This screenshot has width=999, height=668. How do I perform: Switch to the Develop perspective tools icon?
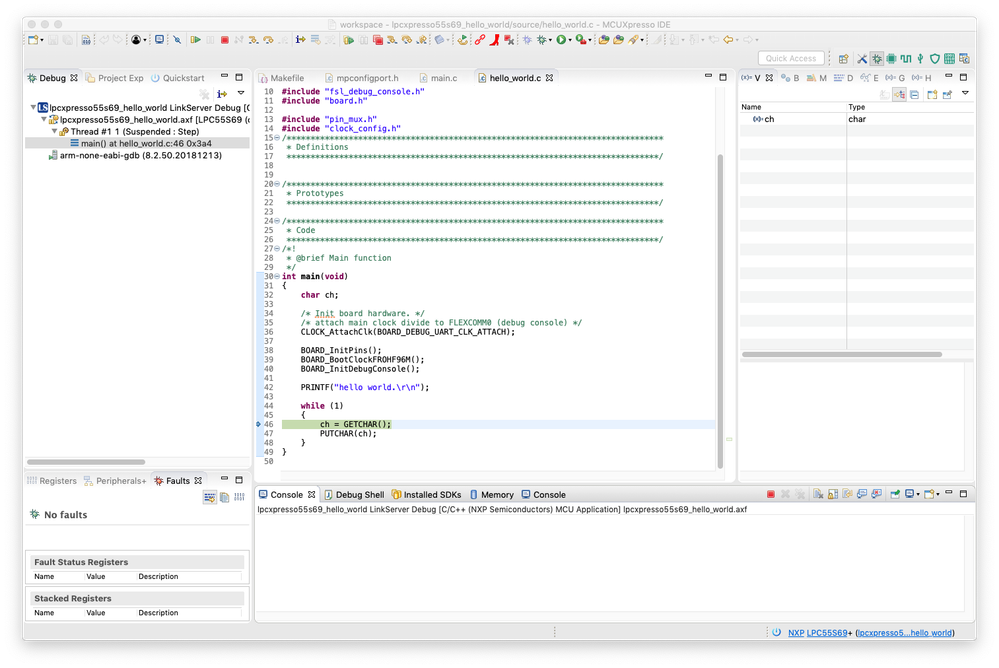(x=862, y=59)
